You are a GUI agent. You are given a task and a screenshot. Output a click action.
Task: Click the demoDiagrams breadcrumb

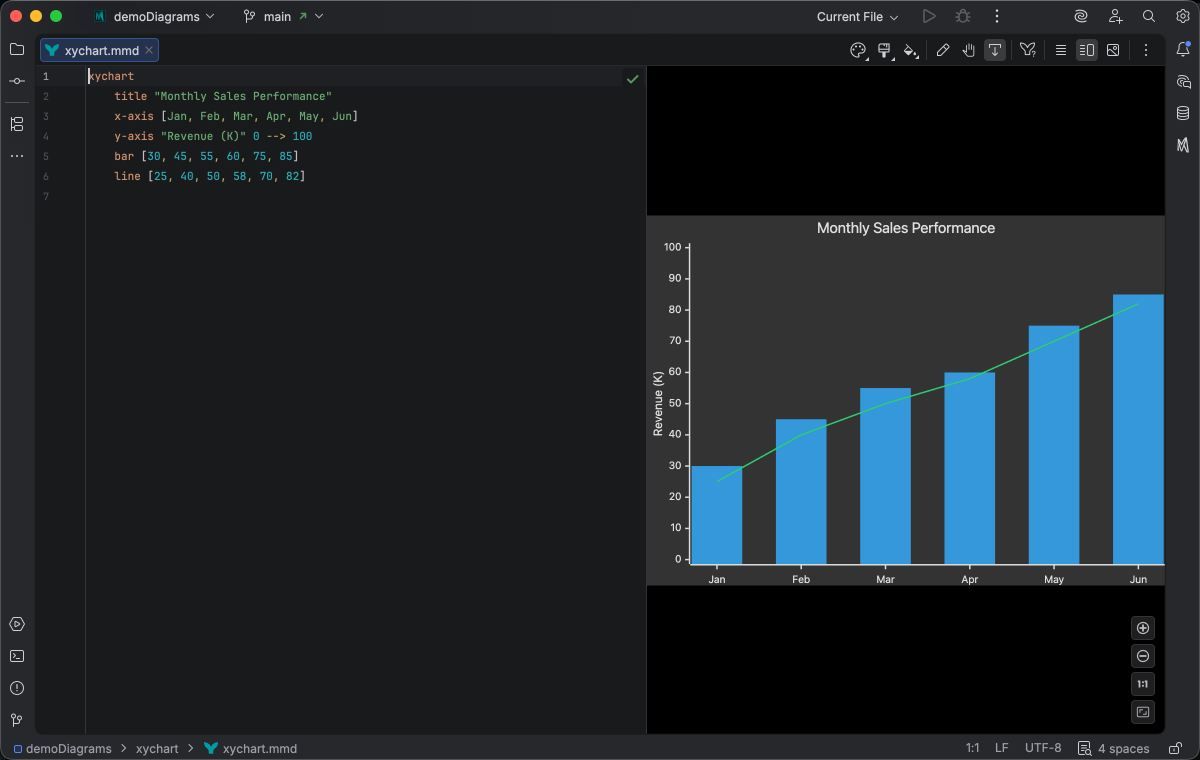64,748
